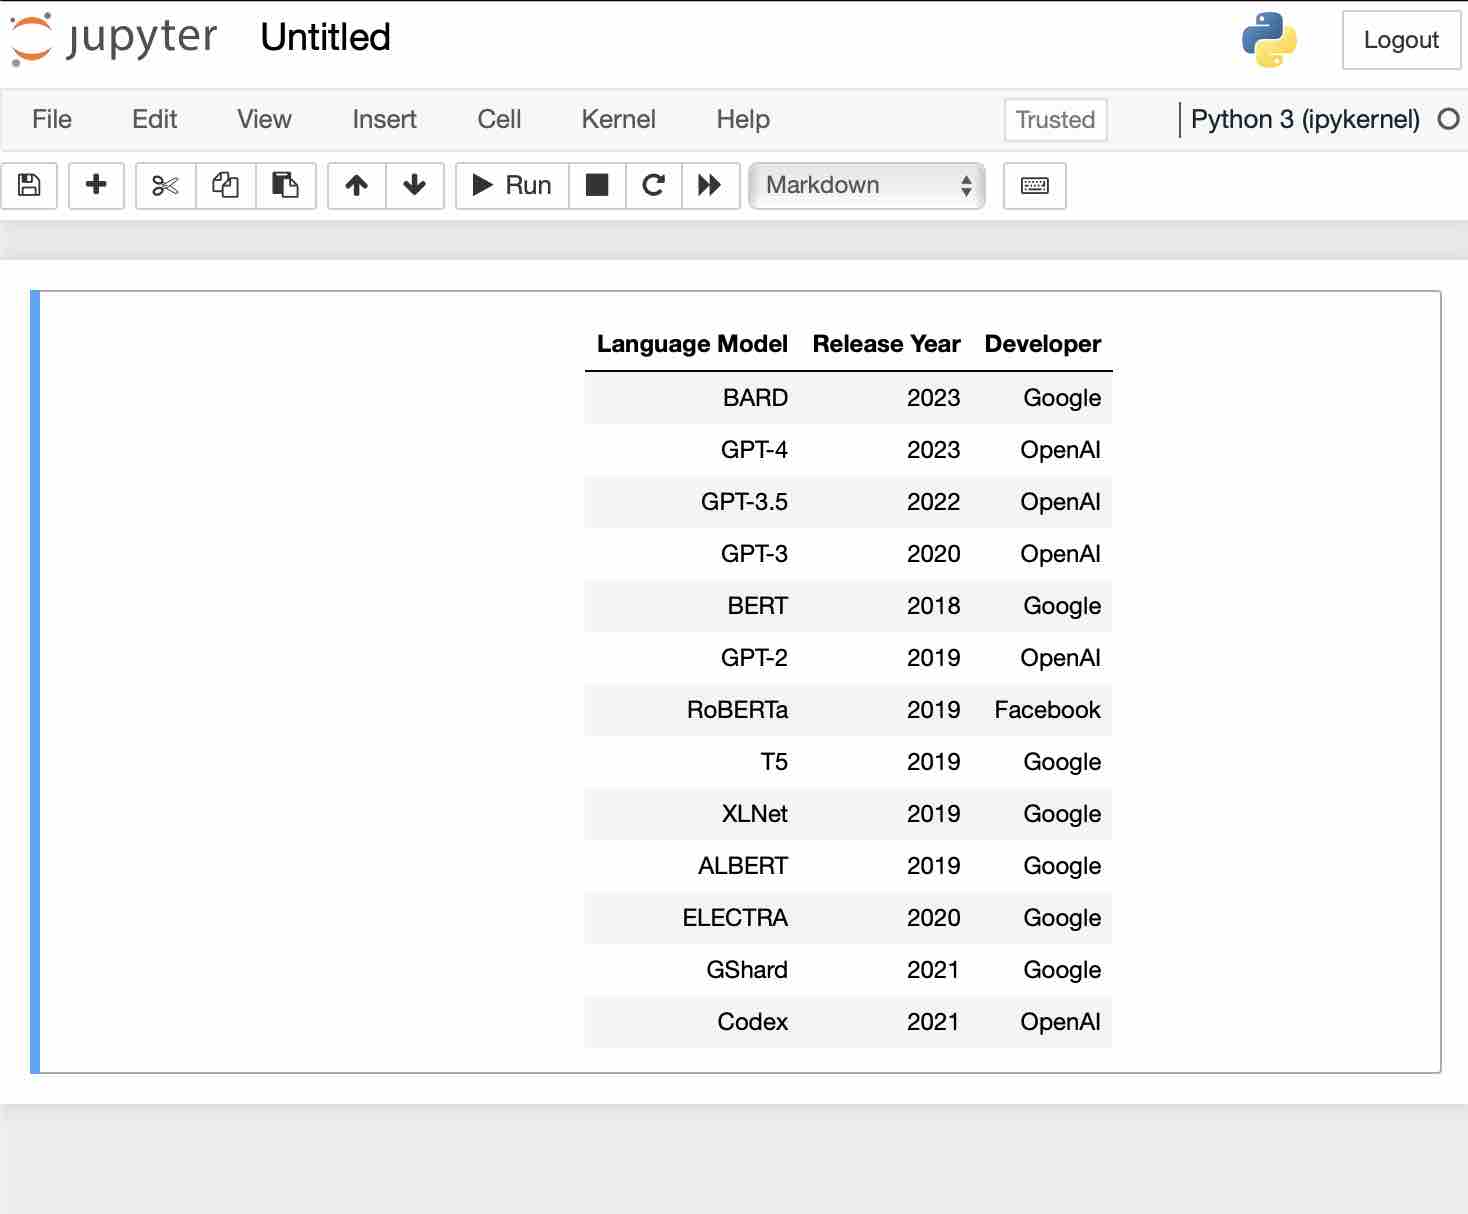Click the blue cell selection bar

[33, 680]
